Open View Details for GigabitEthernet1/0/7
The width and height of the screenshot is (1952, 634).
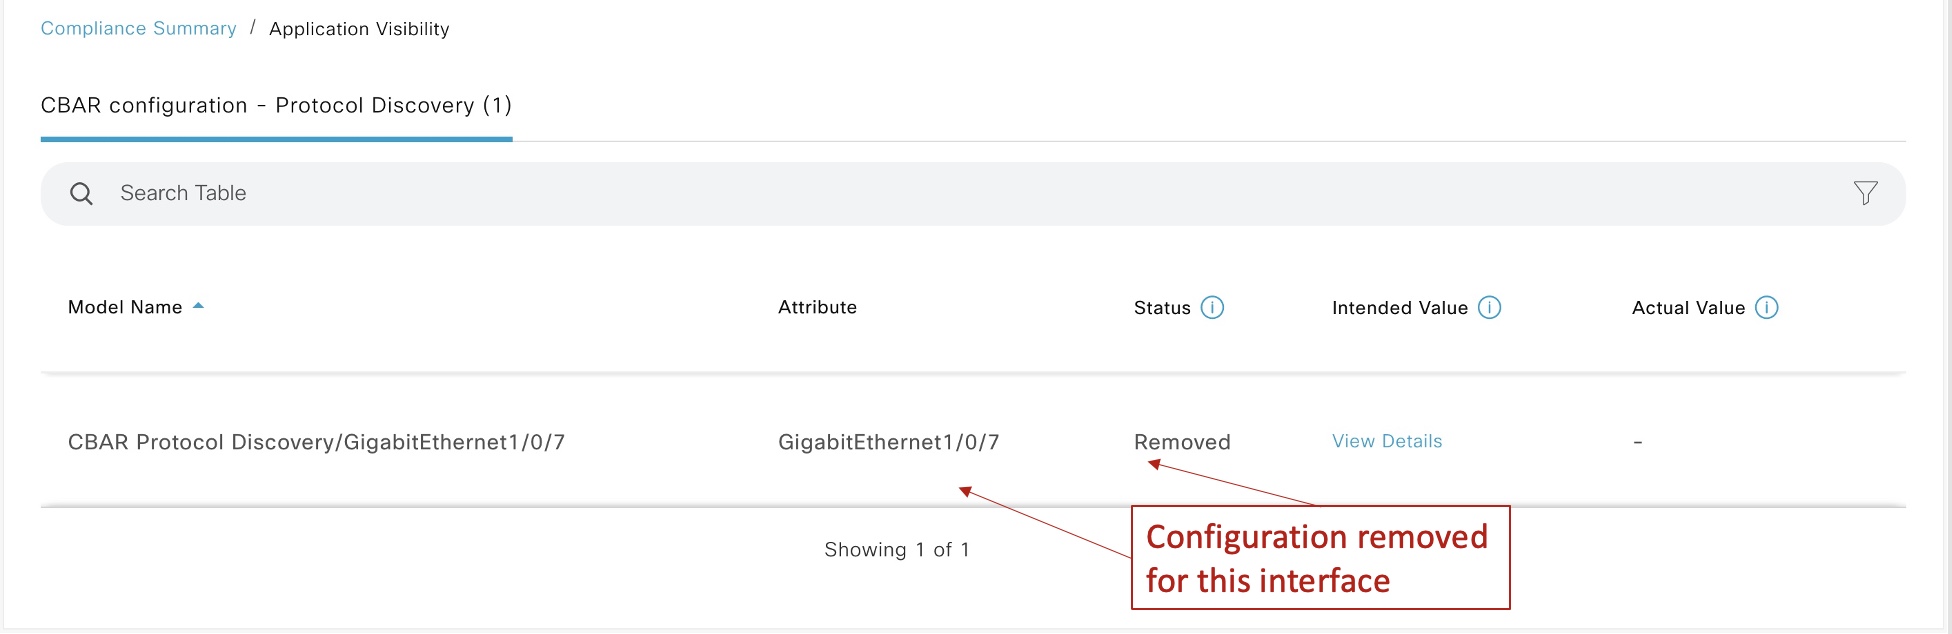pyautogui.click(x=1386, y=441)
